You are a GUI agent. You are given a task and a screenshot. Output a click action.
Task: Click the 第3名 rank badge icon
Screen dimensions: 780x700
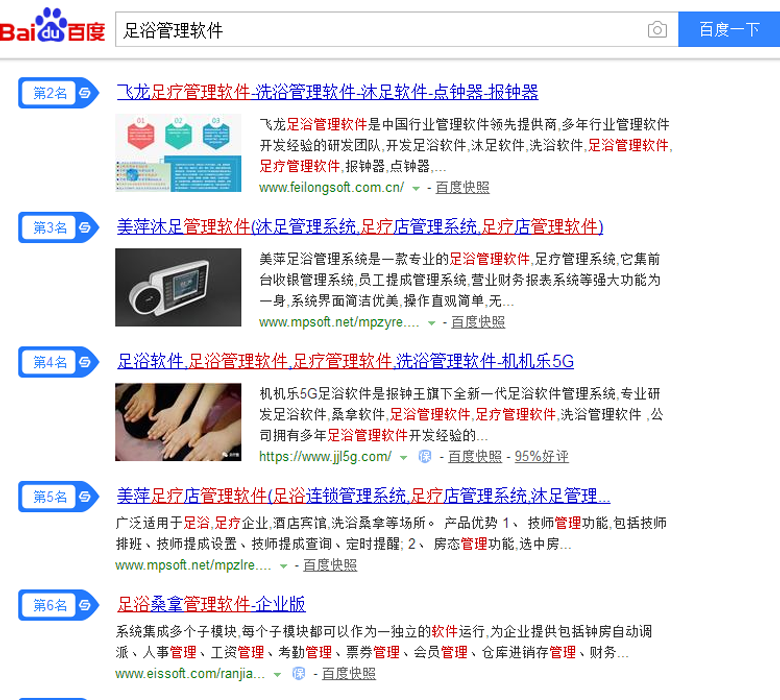coord(59,227)
